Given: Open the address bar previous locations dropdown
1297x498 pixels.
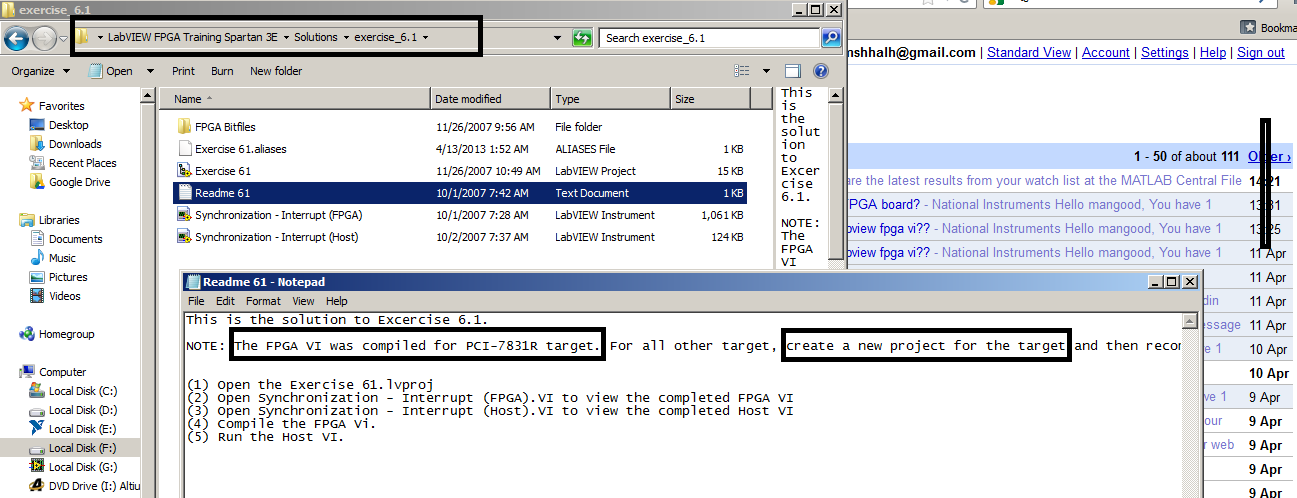Looking at the screenshot, I should point(558,38).
